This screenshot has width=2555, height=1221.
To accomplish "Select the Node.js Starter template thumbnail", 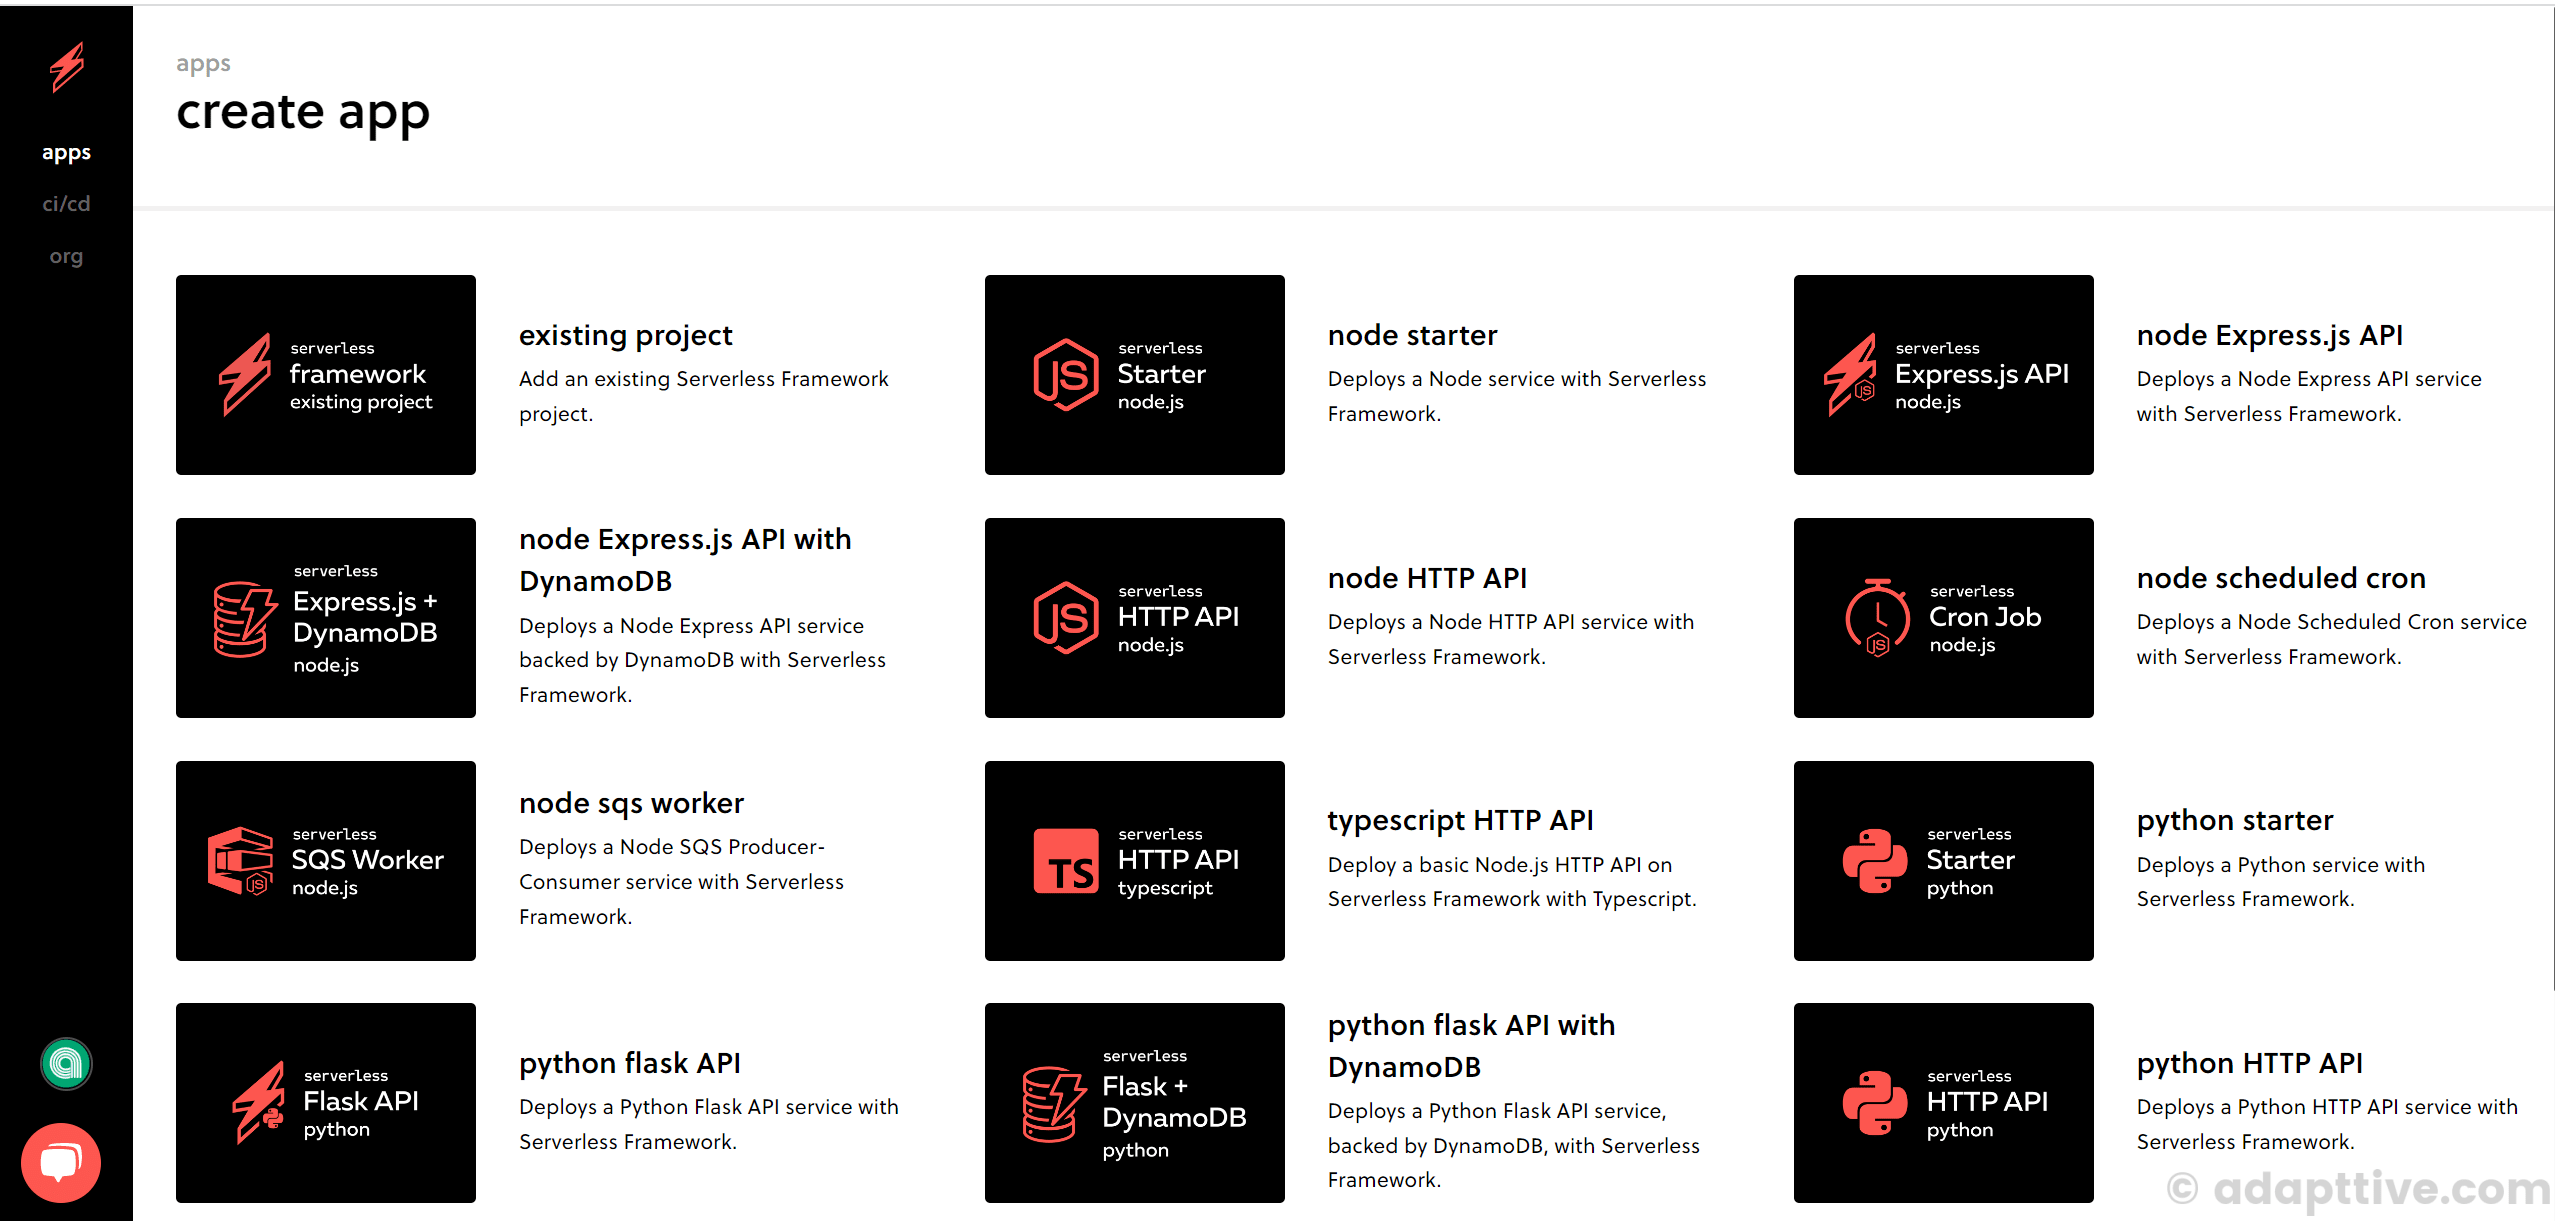I will [1134, 375].
